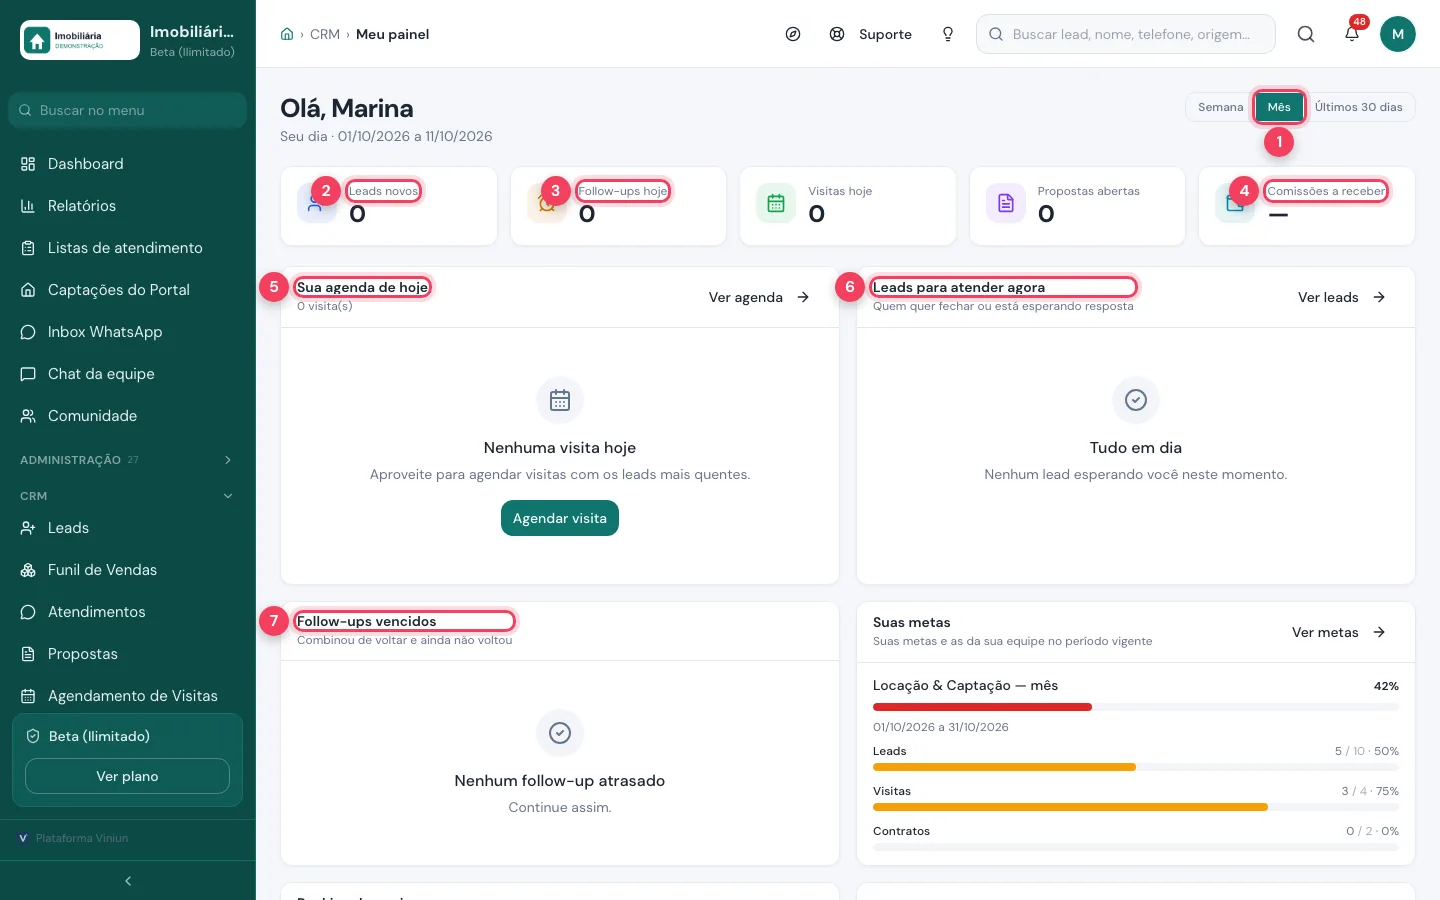Select the Listas de atendimento clipboard icon
Image resolution: width=1440 pixels, height=900 pixels.
[x=28, y=248]
